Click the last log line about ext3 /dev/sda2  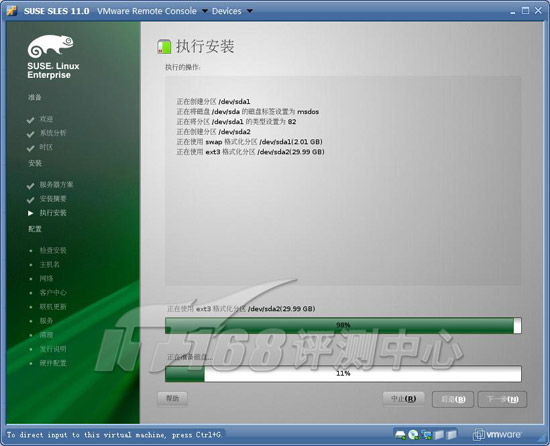click(x=250, y=152)
